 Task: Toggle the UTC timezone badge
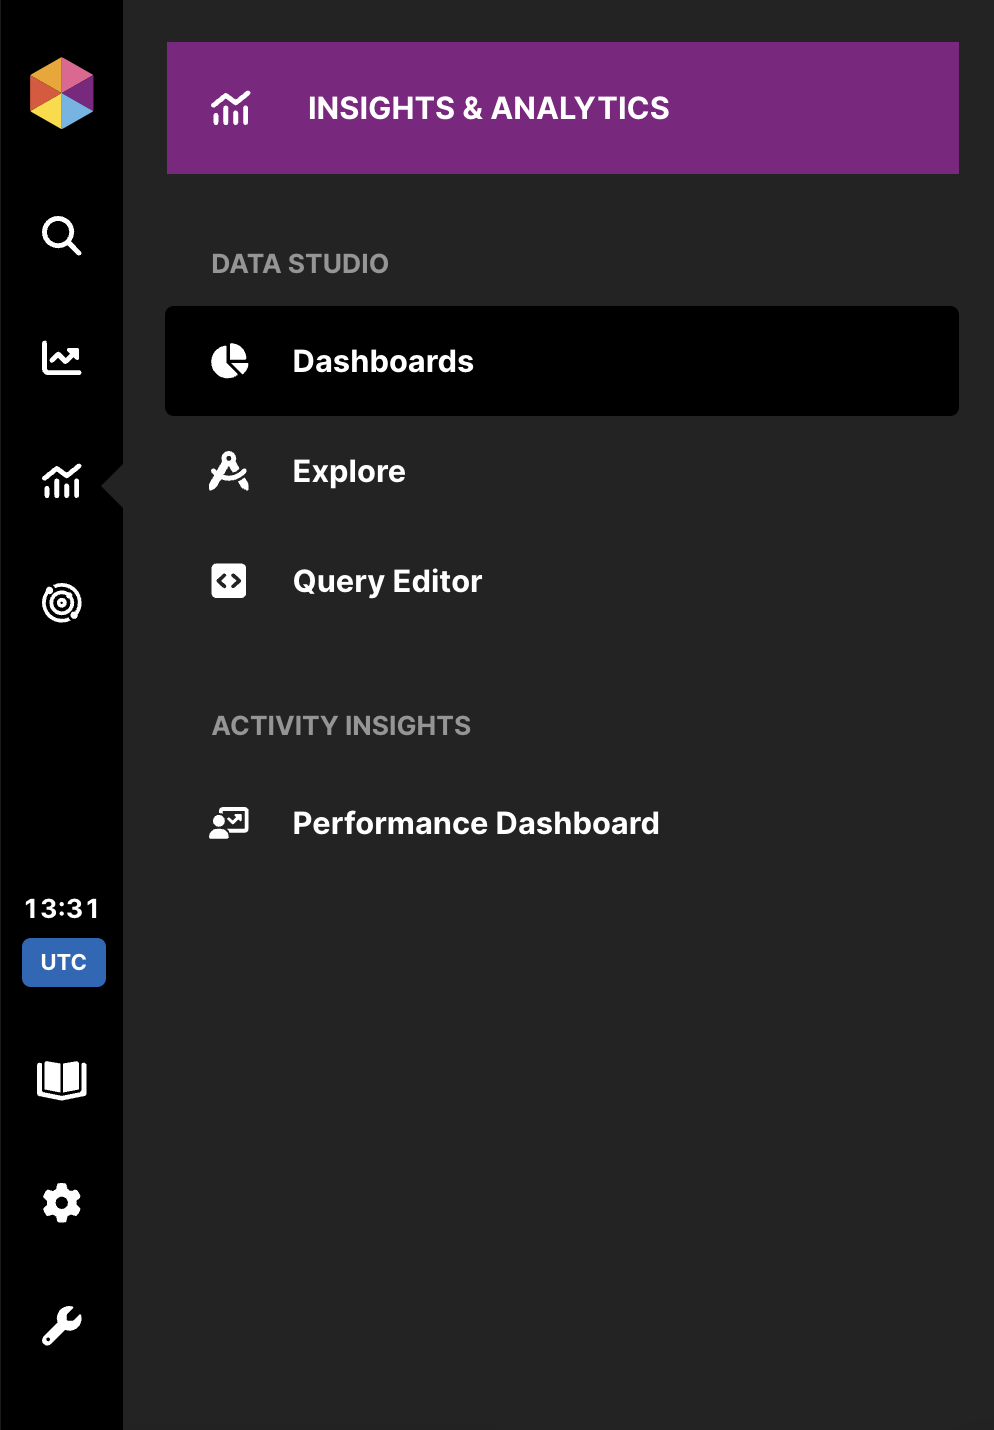tap(64, 962)
